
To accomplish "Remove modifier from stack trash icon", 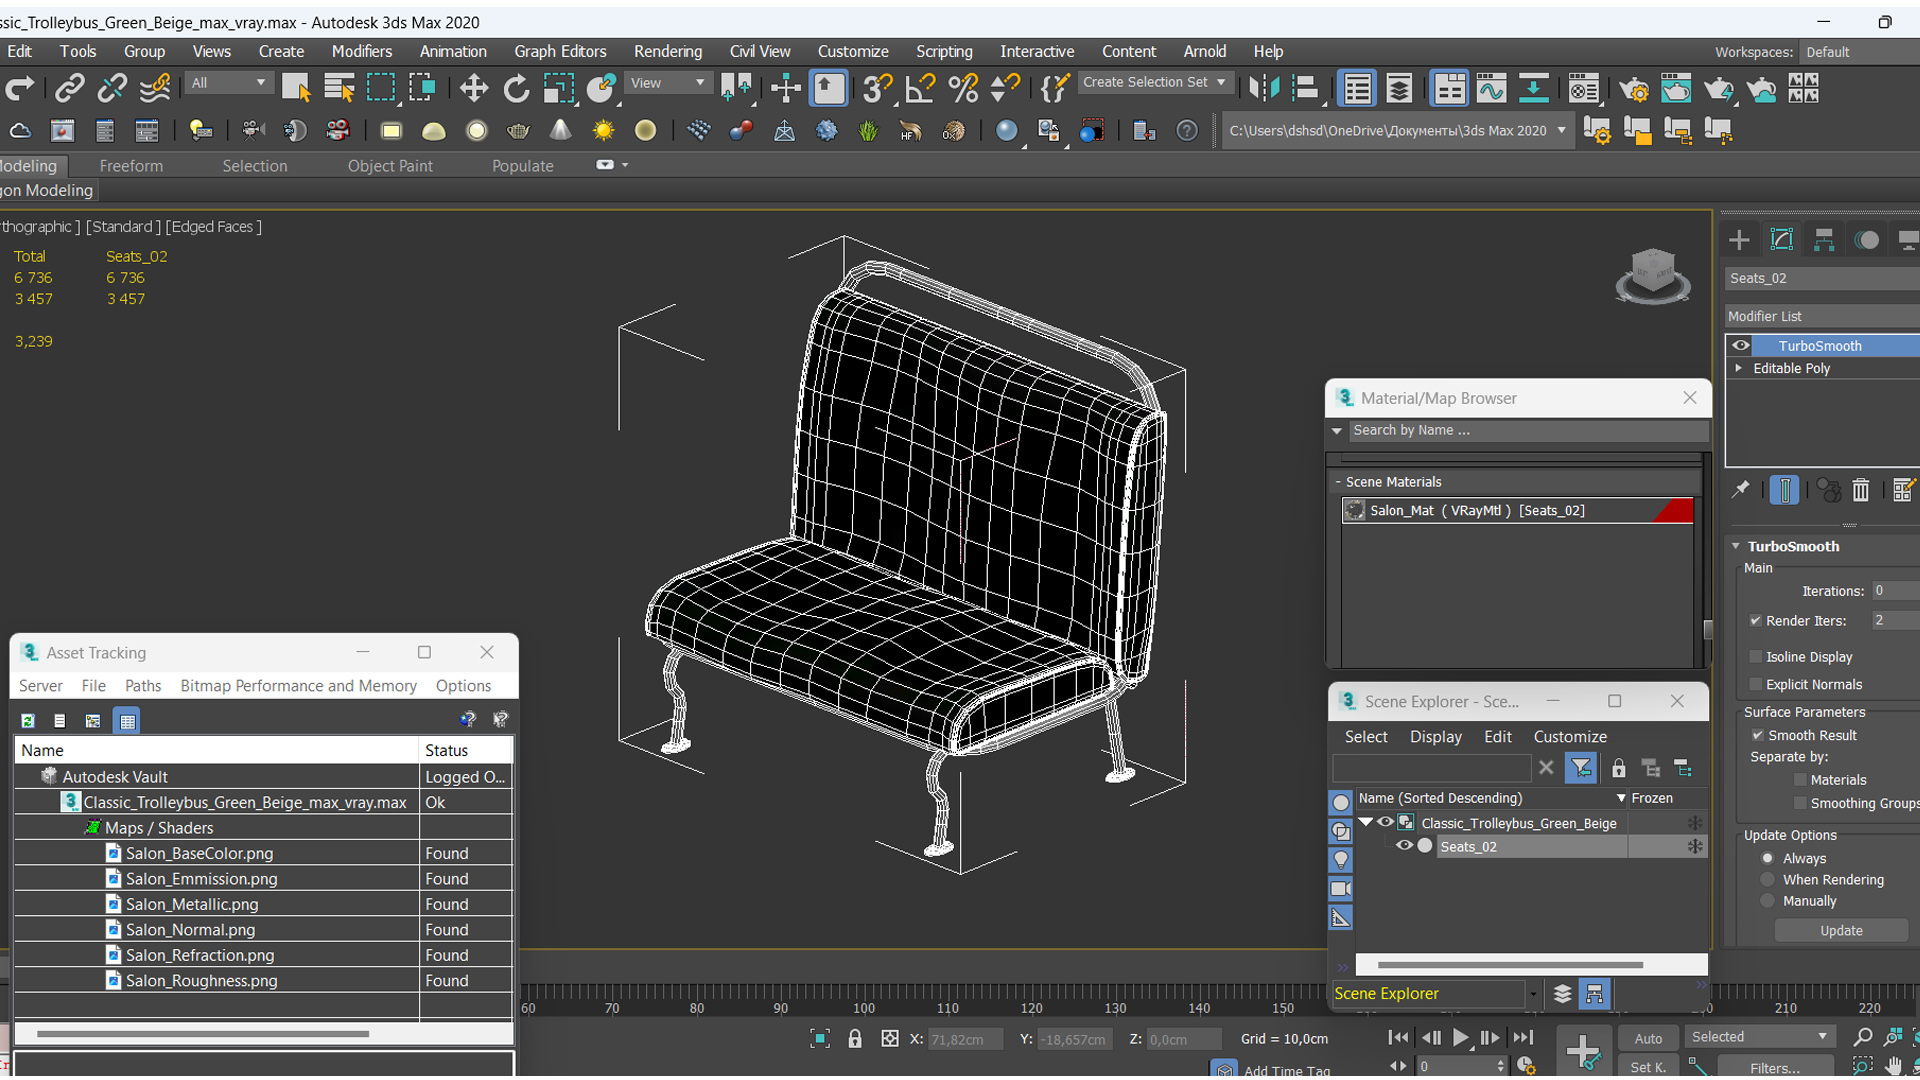I will pos(1860,490).
